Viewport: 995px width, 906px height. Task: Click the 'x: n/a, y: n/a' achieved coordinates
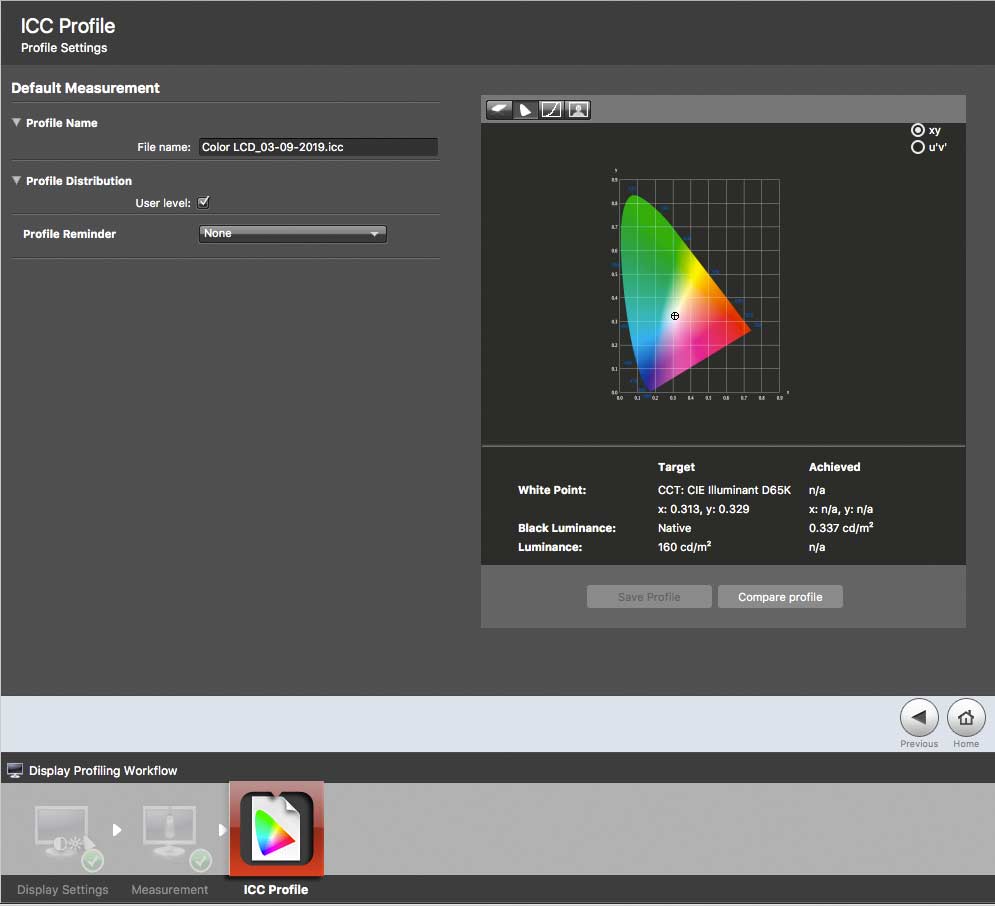coord(841,509)
